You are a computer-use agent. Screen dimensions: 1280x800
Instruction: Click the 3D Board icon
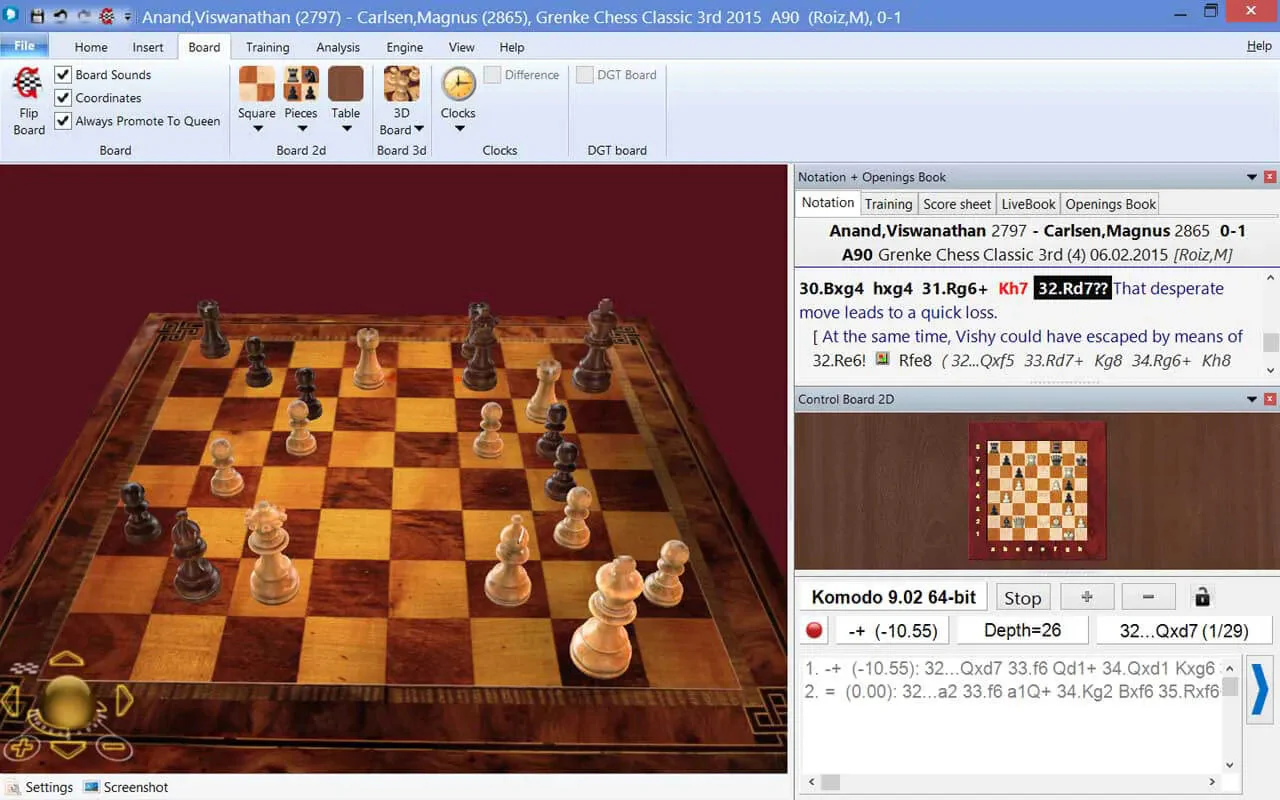tap(402, 84)
